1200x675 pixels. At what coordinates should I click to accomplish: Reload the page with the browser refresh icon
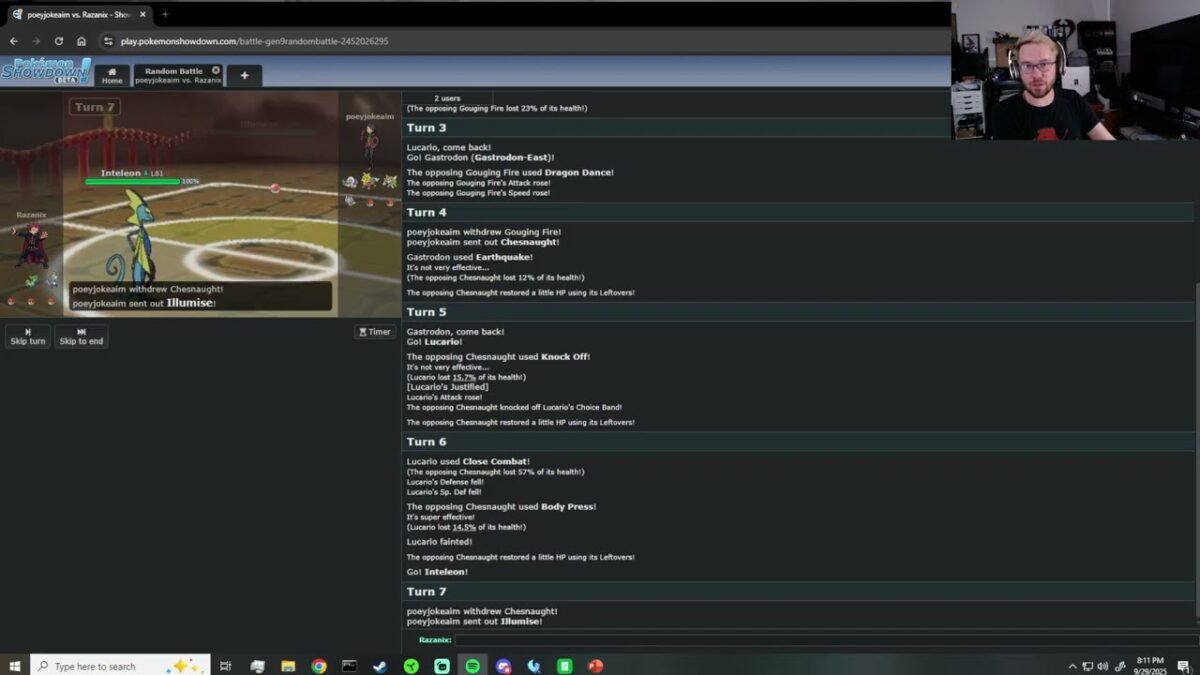[x=59, y=41]
